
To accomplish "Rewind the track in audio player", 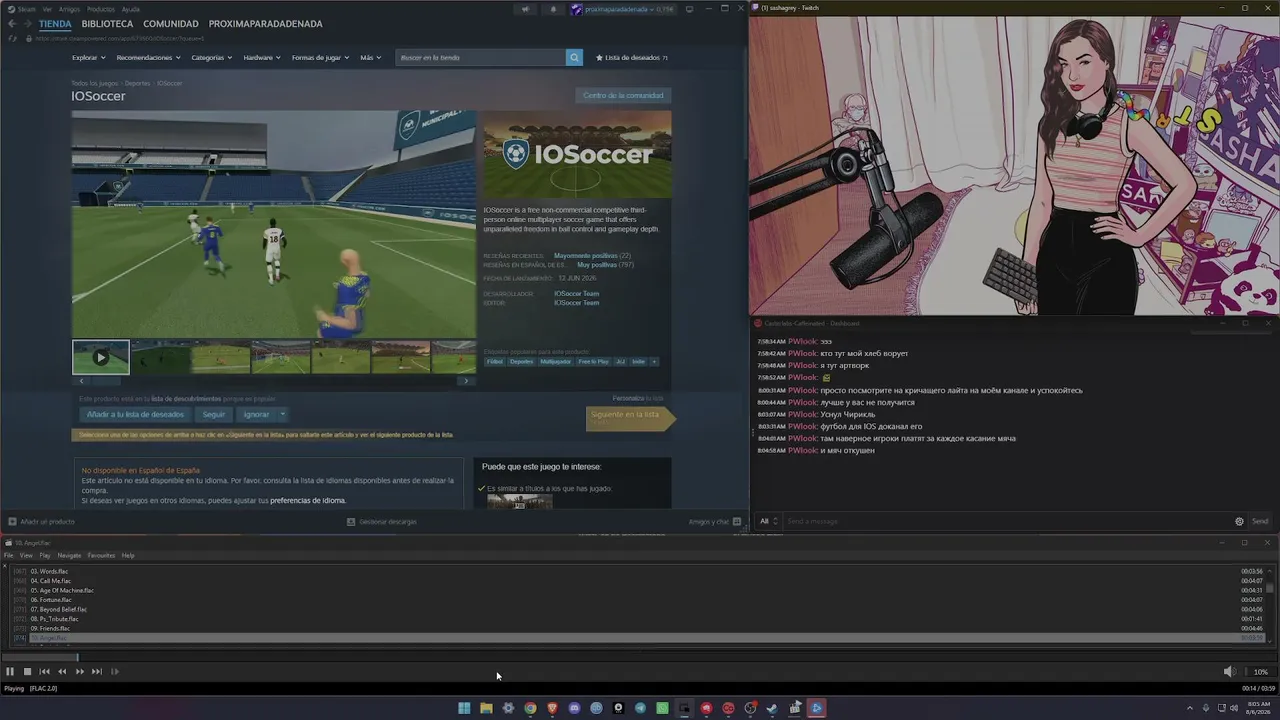I will (x=62, y=672).
